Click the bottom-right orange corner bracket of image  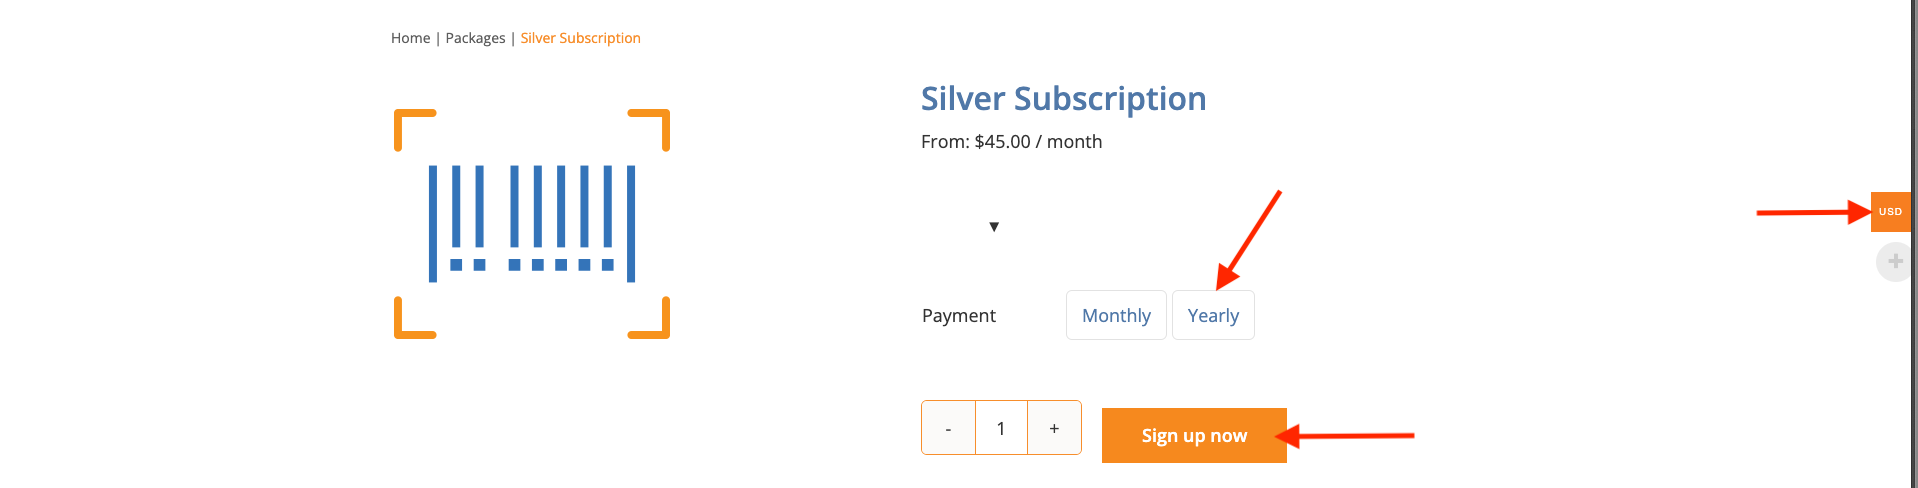(650, 318)
